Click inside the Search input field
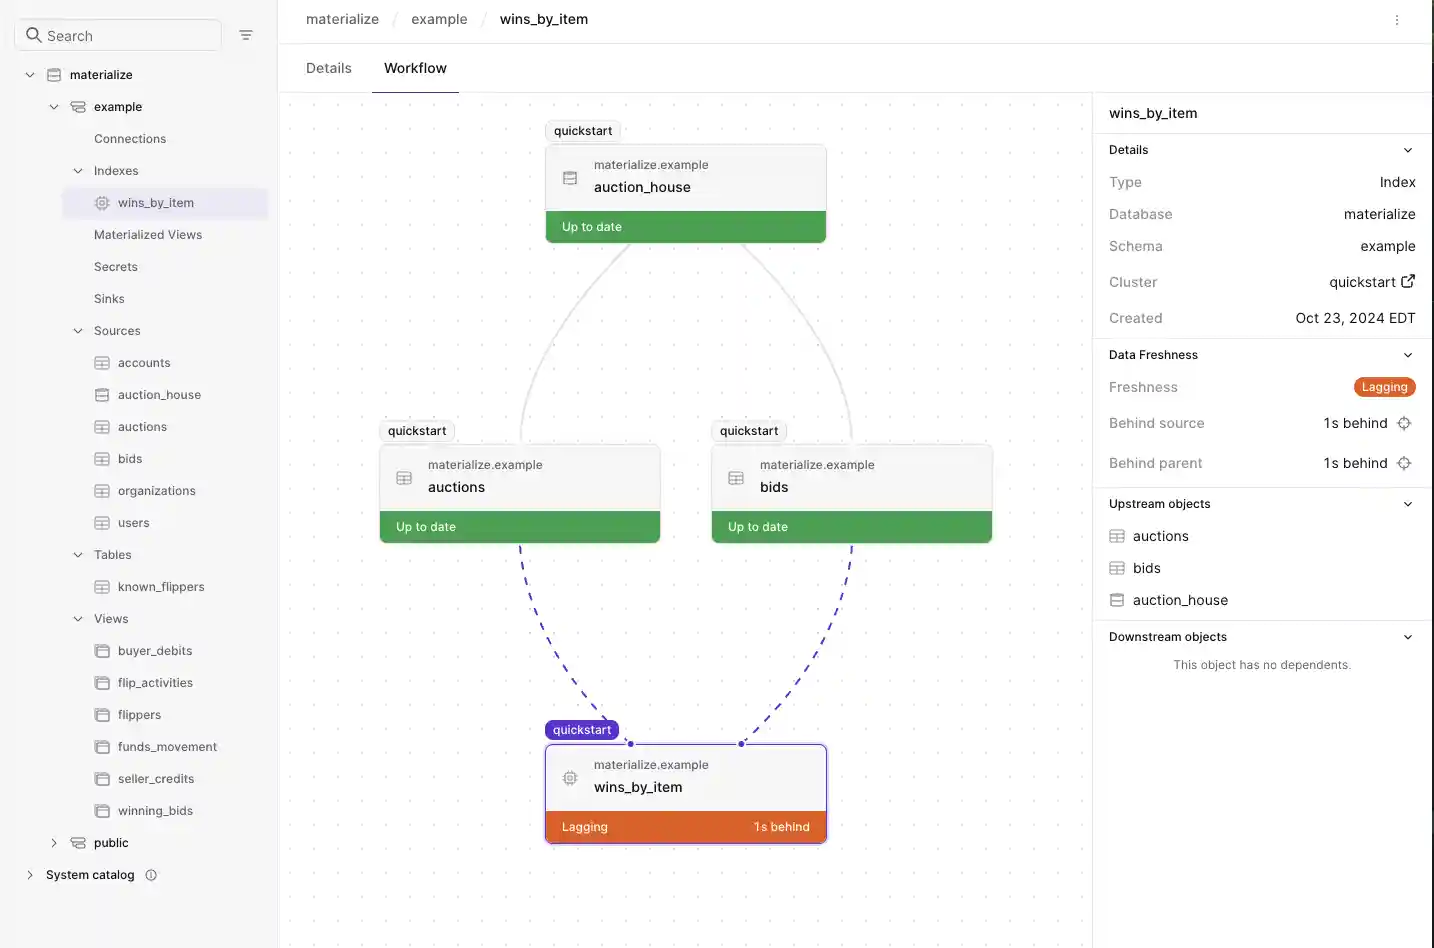Viewport: 1434px width, 948px height. click(x=118, y=34)
